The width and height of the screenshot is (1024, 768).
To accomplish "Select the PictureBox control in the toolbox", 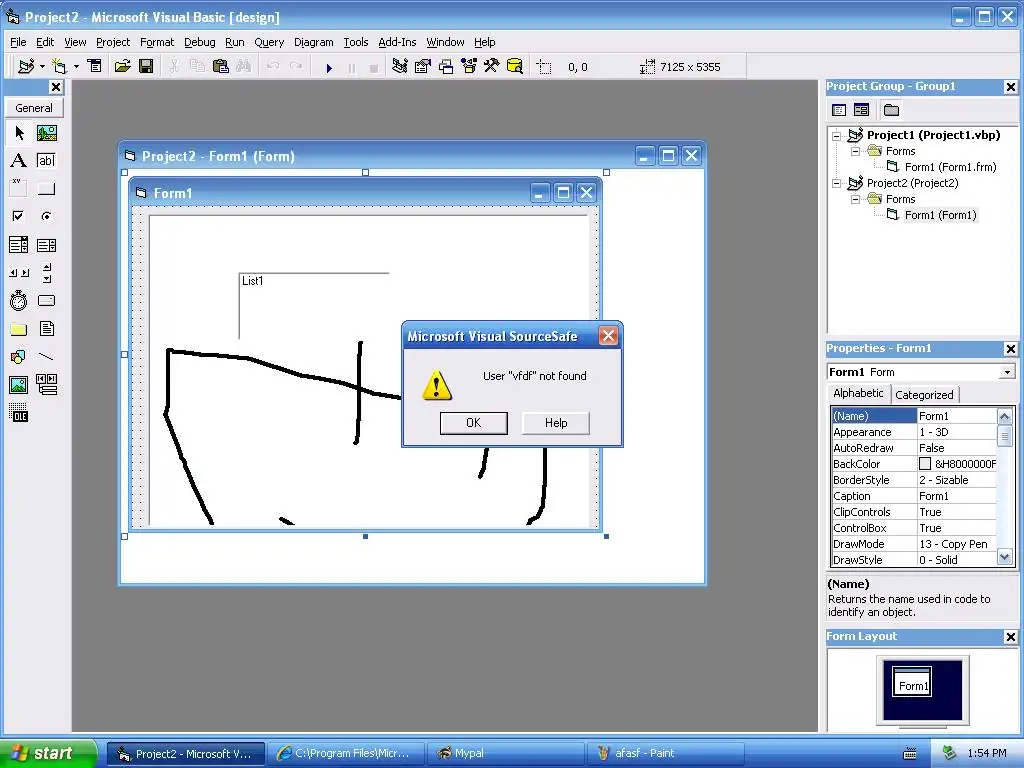I will (x=46, y=133).
